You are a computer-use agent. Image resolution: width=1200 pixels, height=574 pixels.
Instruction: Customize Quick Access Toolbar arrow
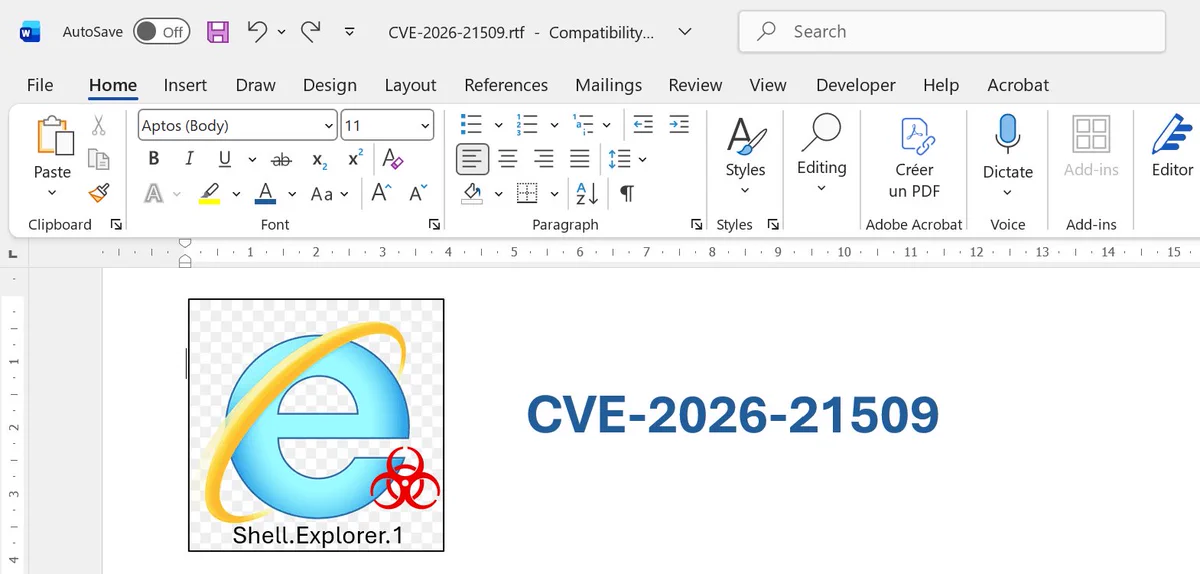(349, 32)
